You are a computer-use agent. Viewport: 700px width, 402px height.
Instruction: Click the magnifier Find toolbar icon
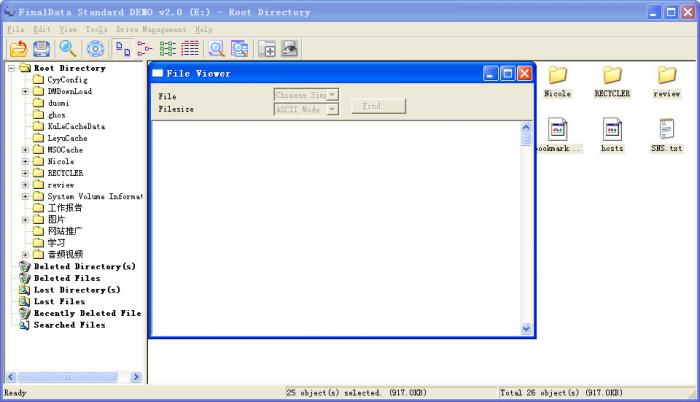[x=68, y=49]
